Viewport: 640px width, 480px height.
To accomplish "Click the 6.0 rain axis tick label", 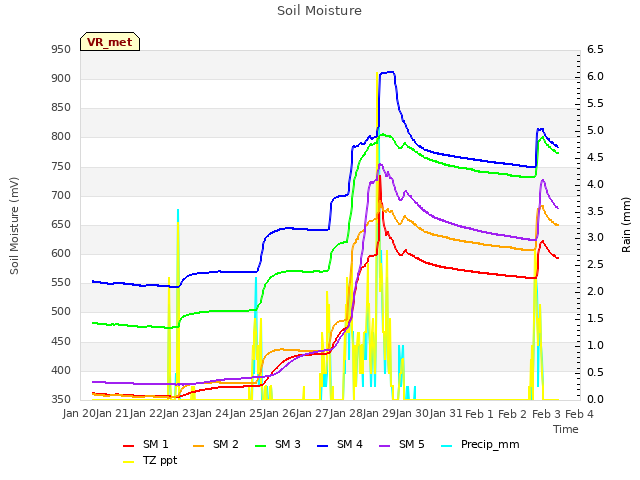I will 595,76.
